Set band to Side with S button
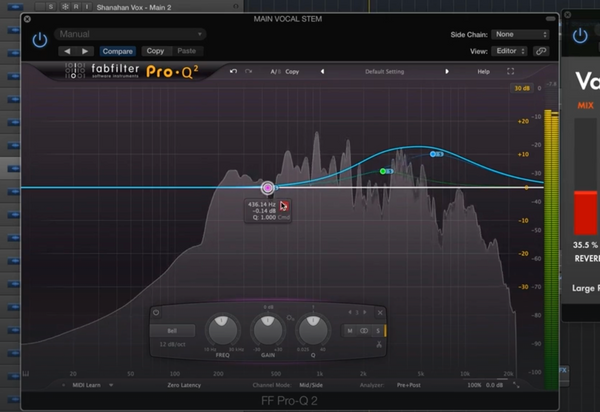The height and width of the screenshot is (412, 600). [x=378, y=331]
